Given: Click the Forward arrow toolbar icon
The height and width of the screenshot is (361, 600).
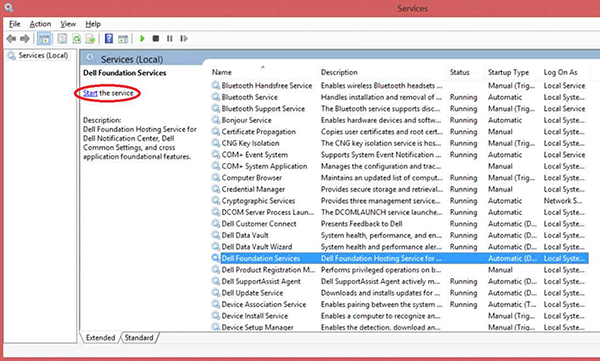Looking at the screenshot, I should coord(25,39).
